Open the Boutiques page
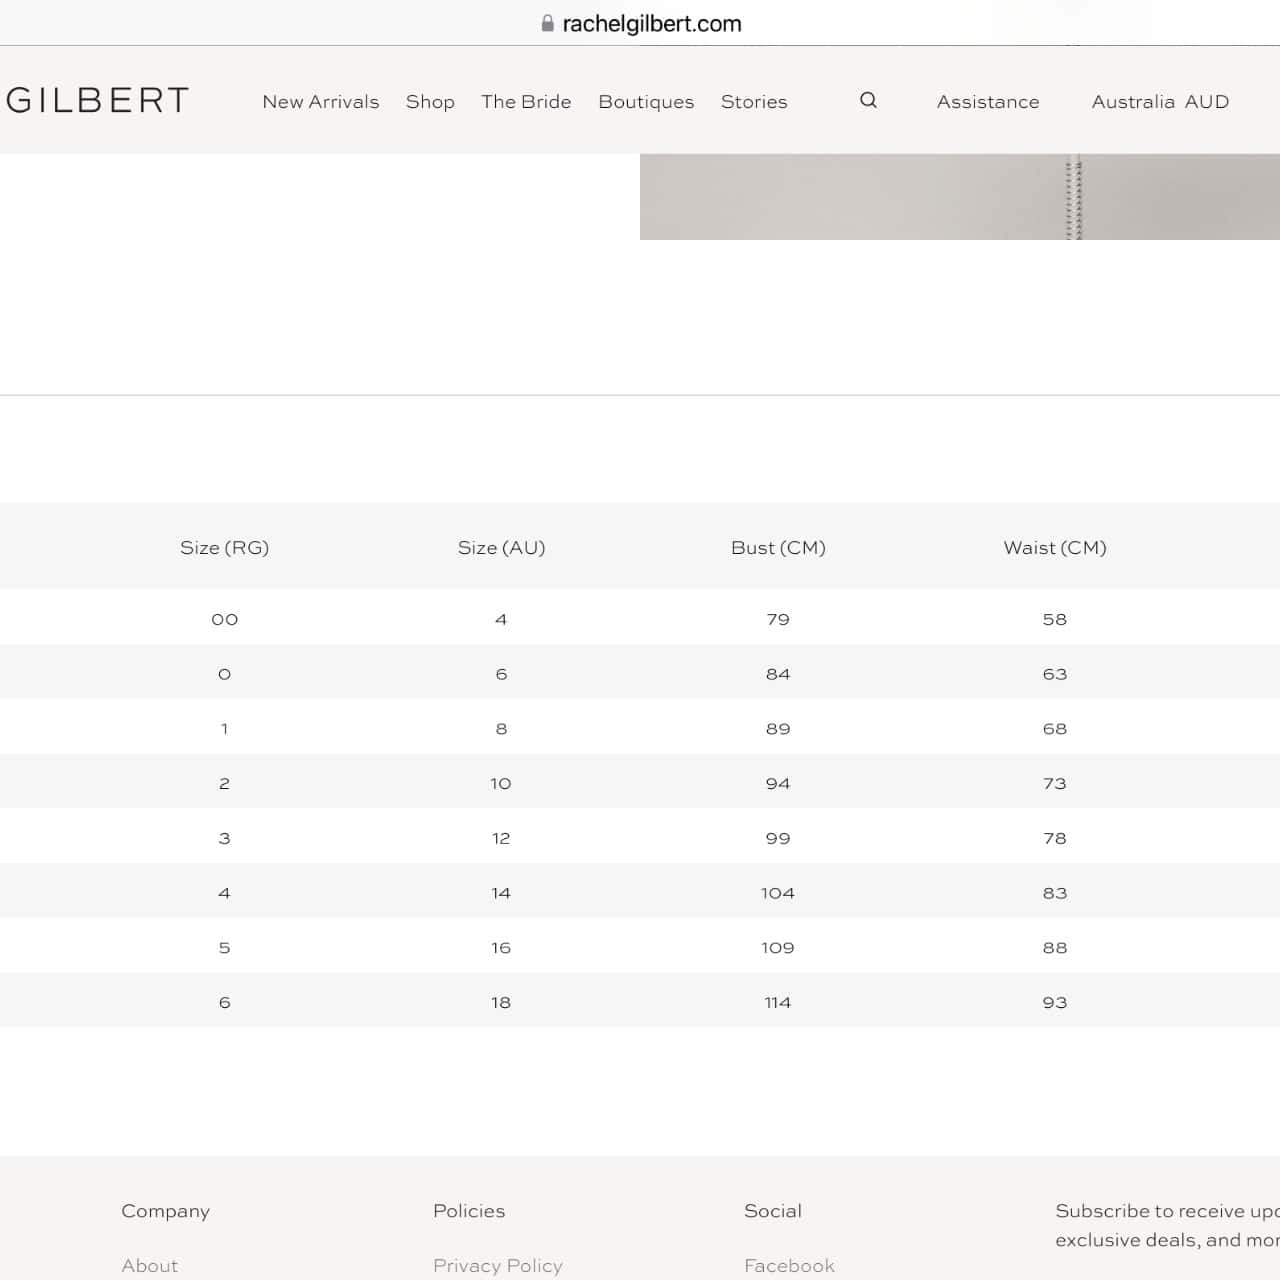This screenshot has width=1280, height=1280. pos(646,102)
